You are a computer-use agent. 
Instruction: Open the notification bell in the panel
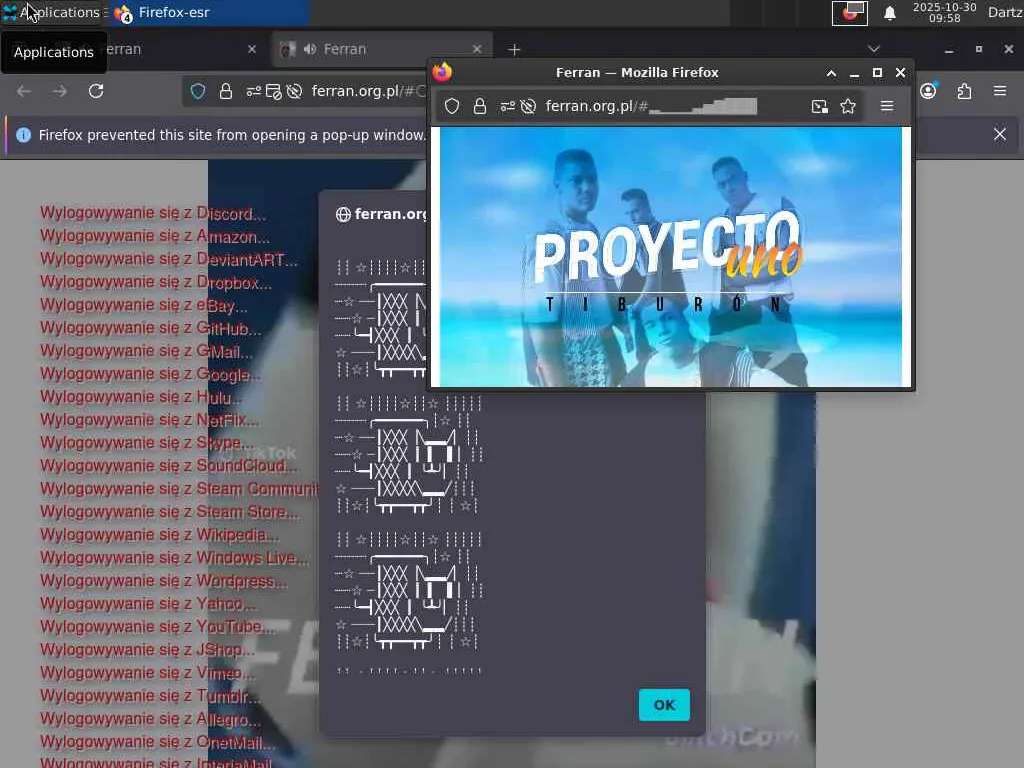[x=889, y=13]
